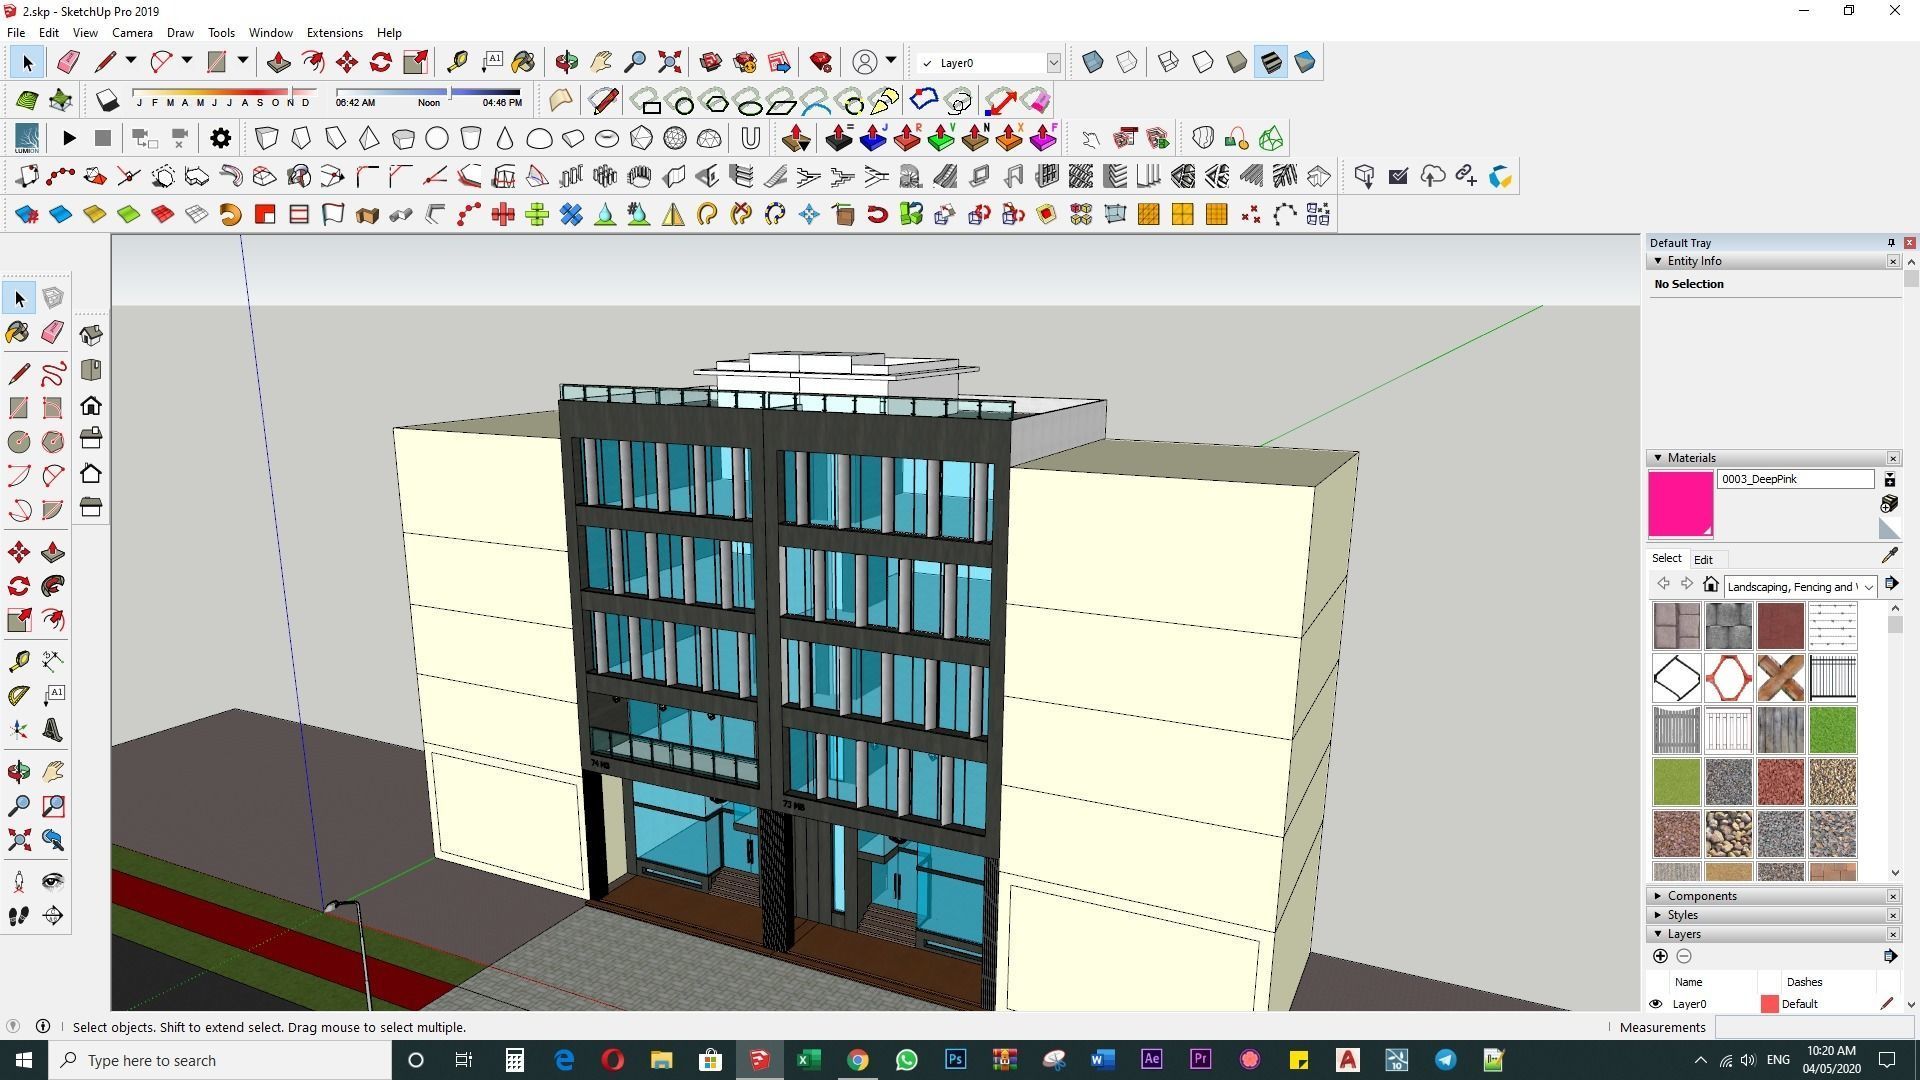Open the File menu
Screen dimensions: 1920x1080
(x=16, y=33)
